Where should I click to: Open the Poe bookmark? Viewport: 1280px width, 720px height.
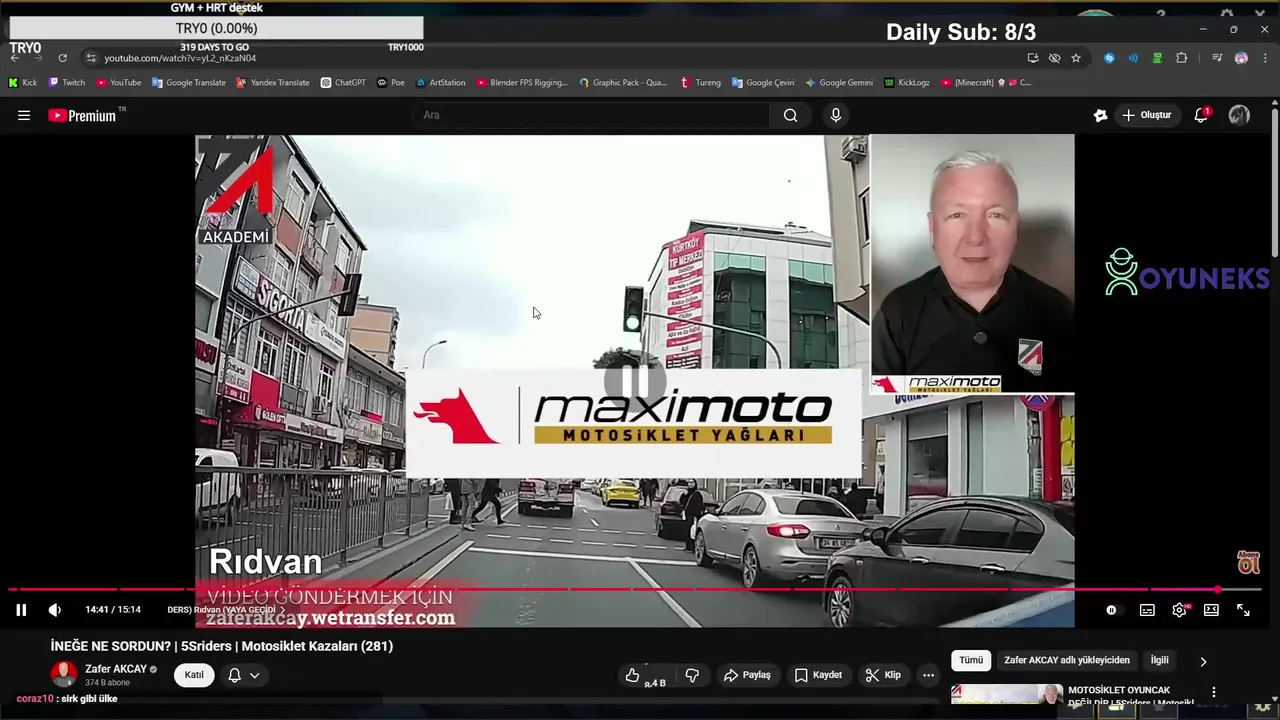tap(391, 83)
